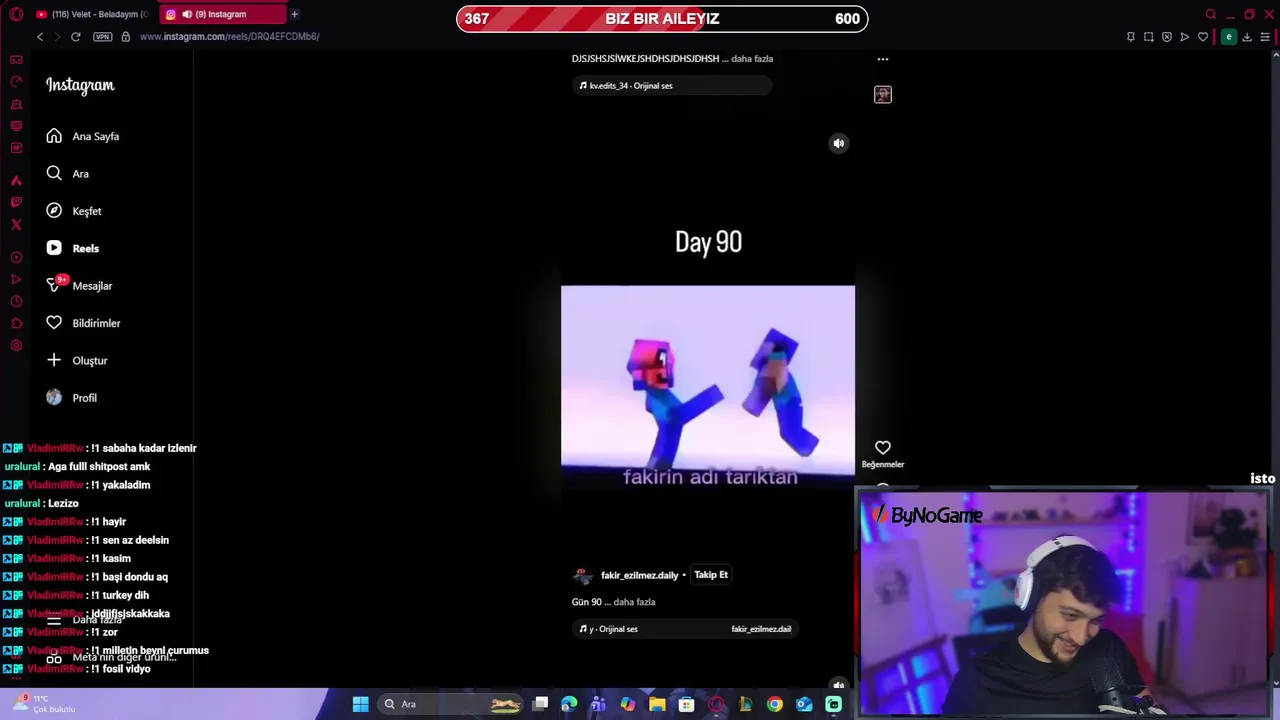Click the Takip Et follow button
Viewport: 1280px width, 720px height.
coord(711,574)
